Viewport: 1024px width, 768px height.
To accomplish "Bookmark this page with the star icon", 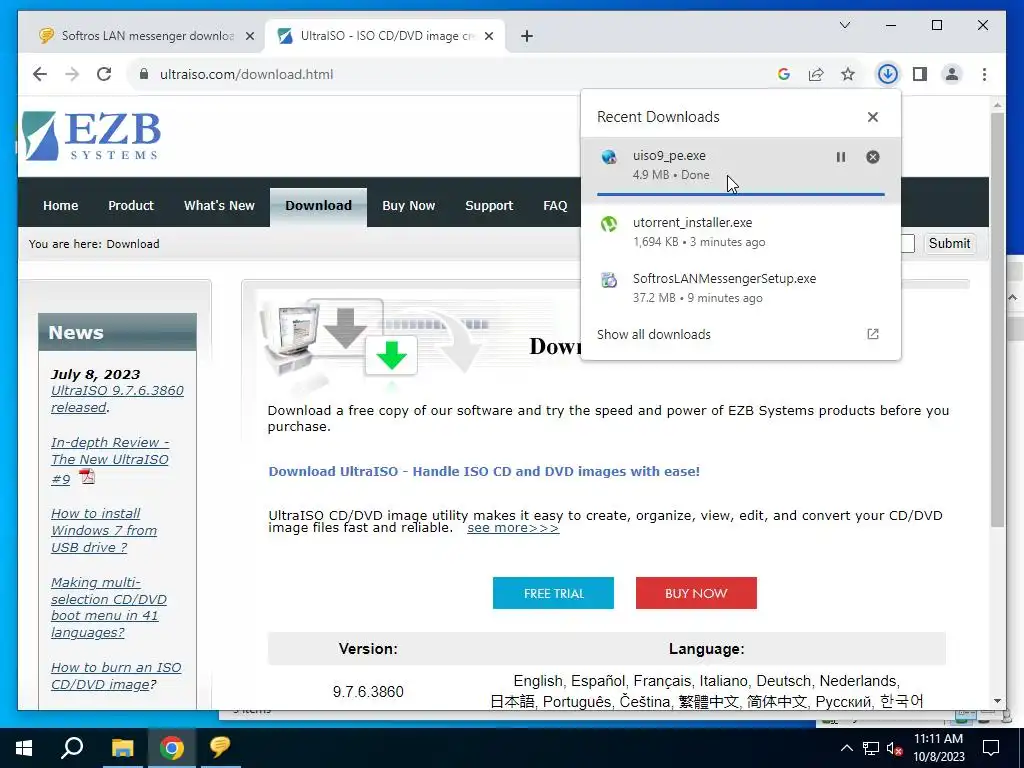I will [x=848, y=74].
